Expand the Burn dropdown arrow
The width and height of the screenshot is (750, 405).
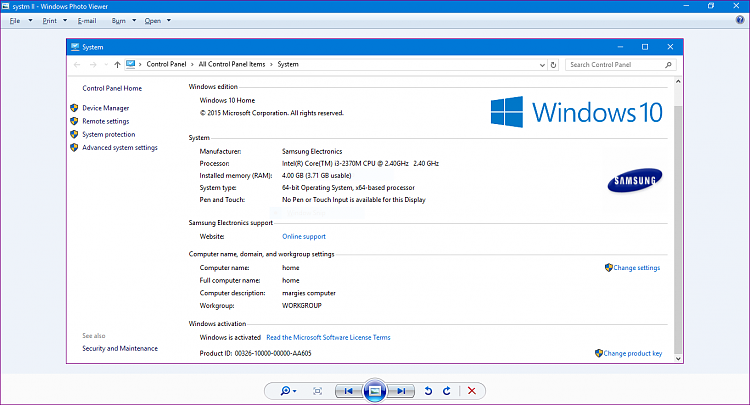(134, 21)
